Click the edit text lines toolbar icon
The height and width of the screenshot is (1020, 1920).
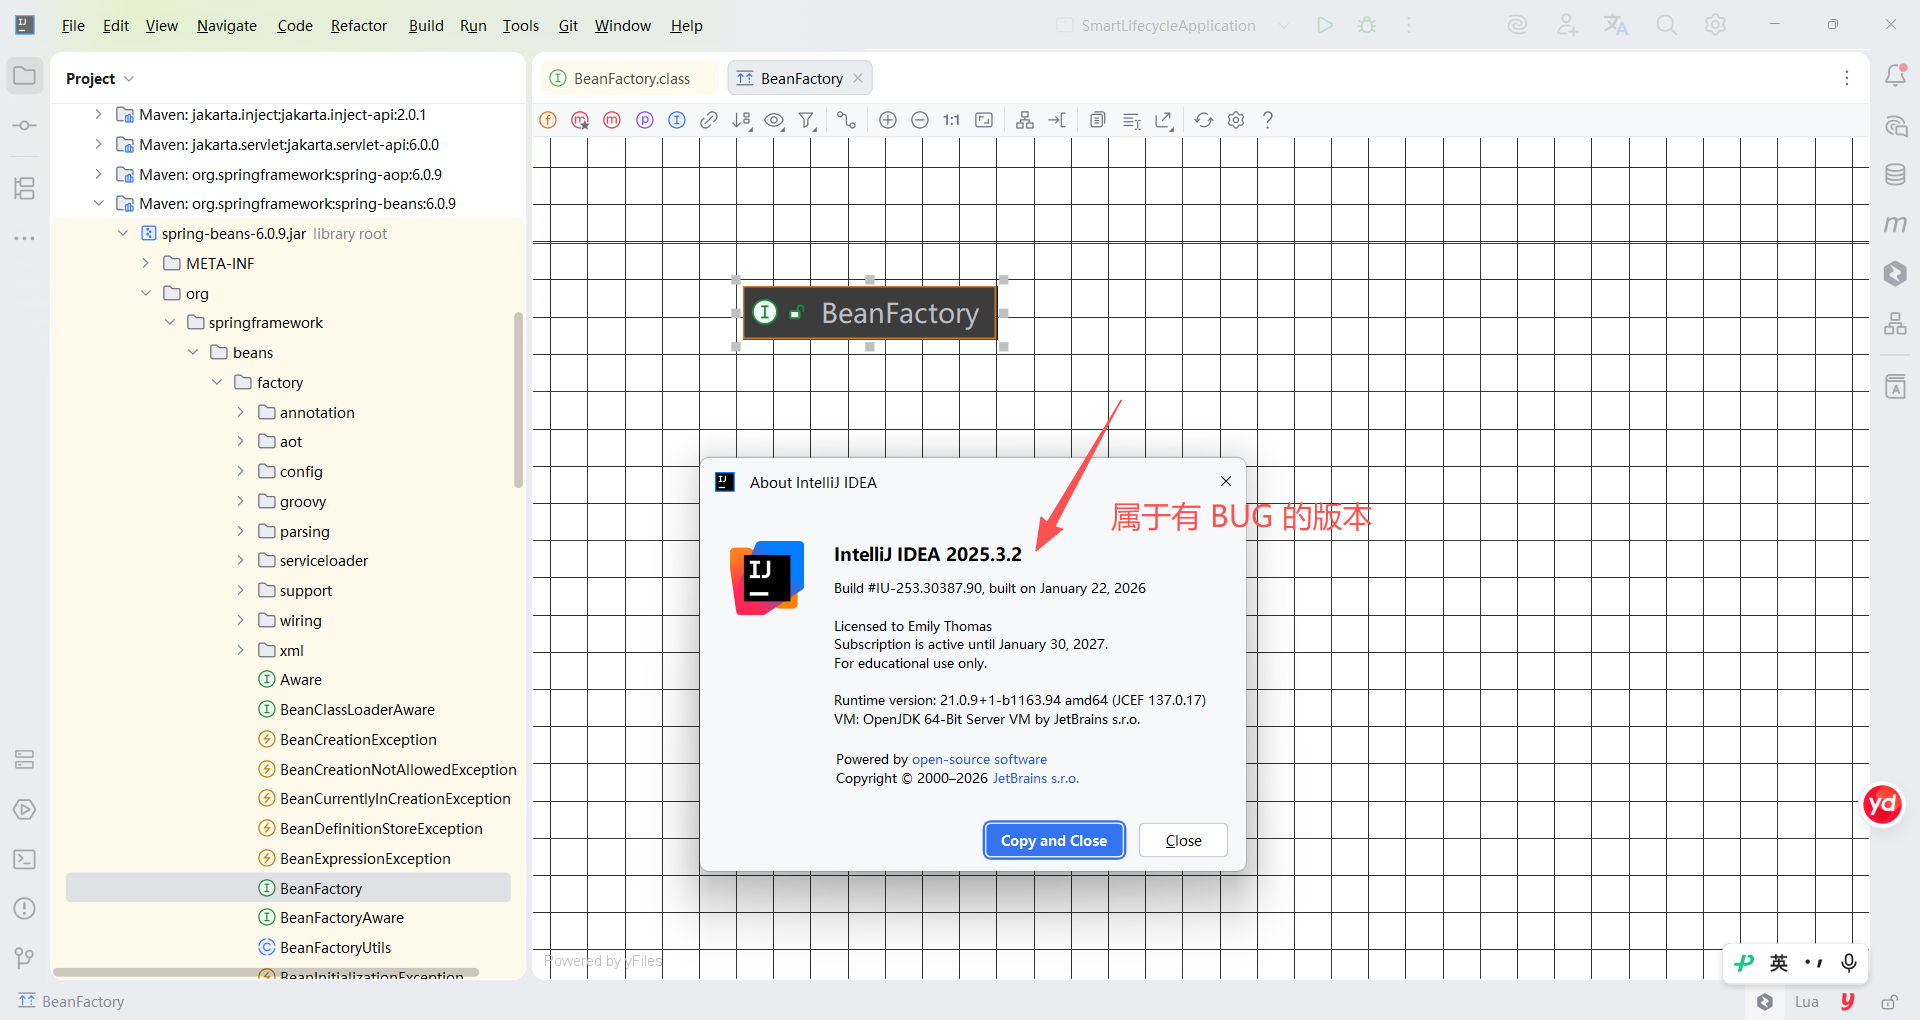[1131, 120]
